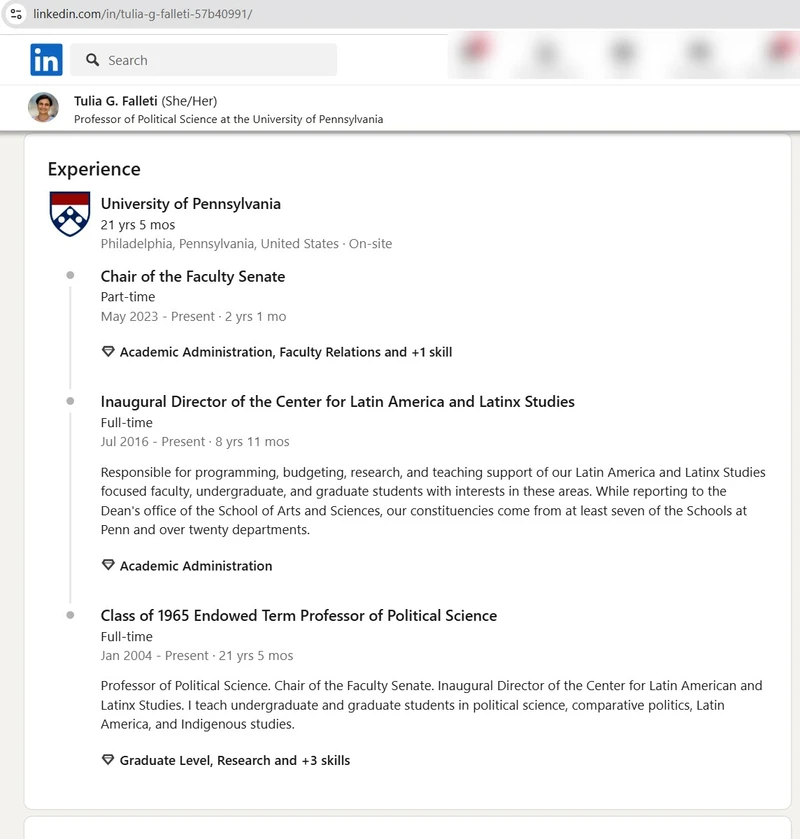Click the '(She/Her)' pronouns text
The height and width of the screenshot is (839, 800).
coord(189,101)
